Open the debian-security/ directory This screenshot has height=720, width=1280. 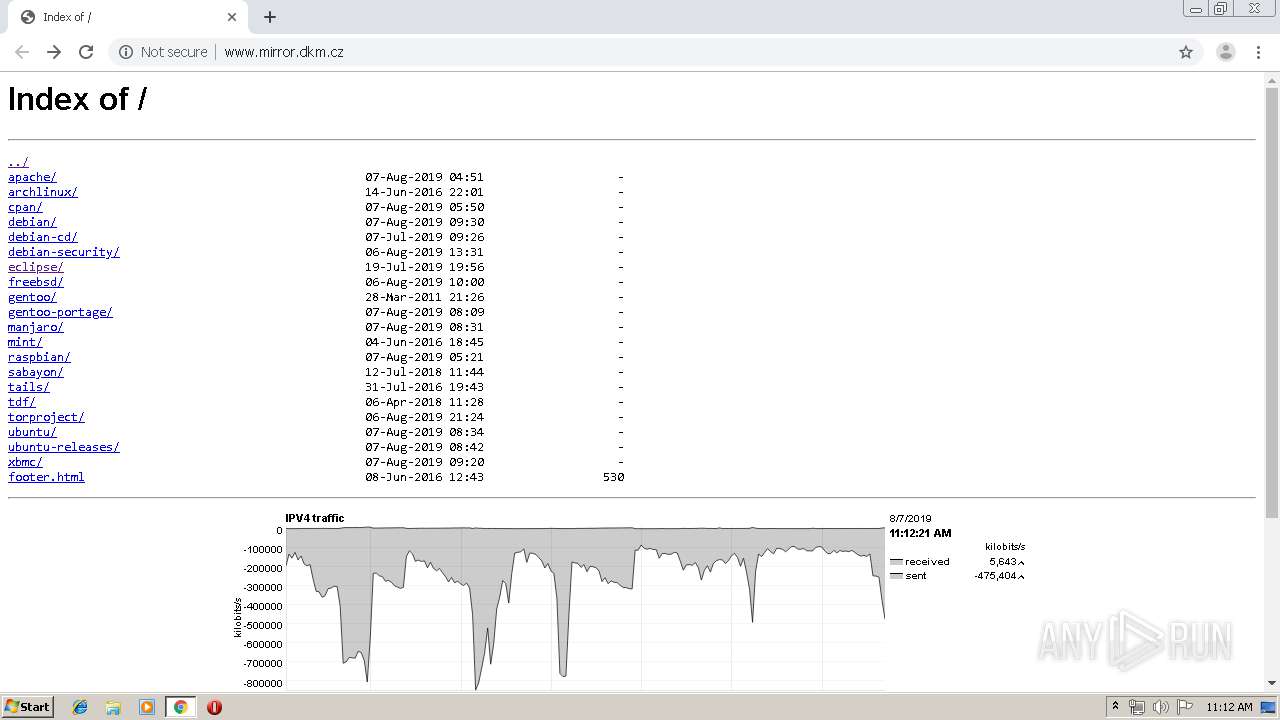64,252
